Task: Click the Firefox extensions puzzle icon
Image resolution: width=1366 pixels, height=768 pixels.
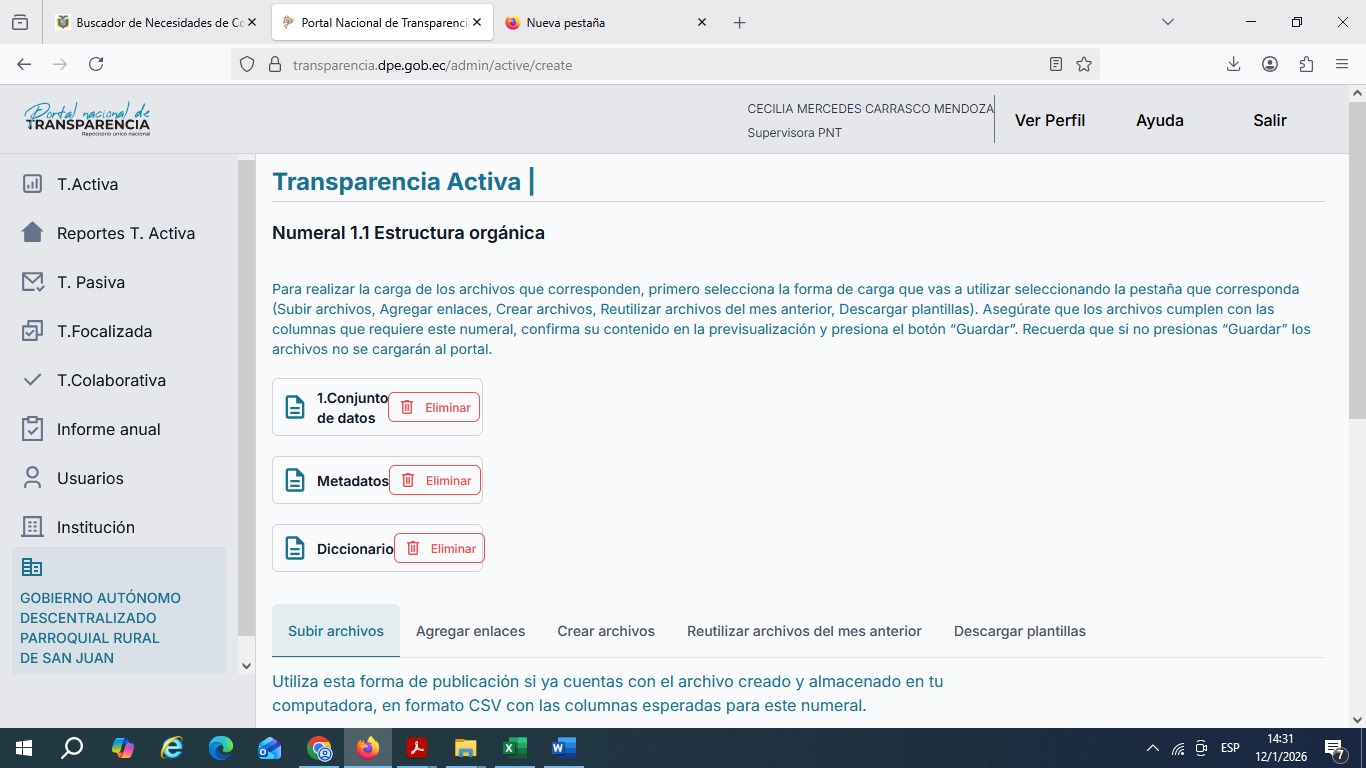Action: coord(1306,64)
